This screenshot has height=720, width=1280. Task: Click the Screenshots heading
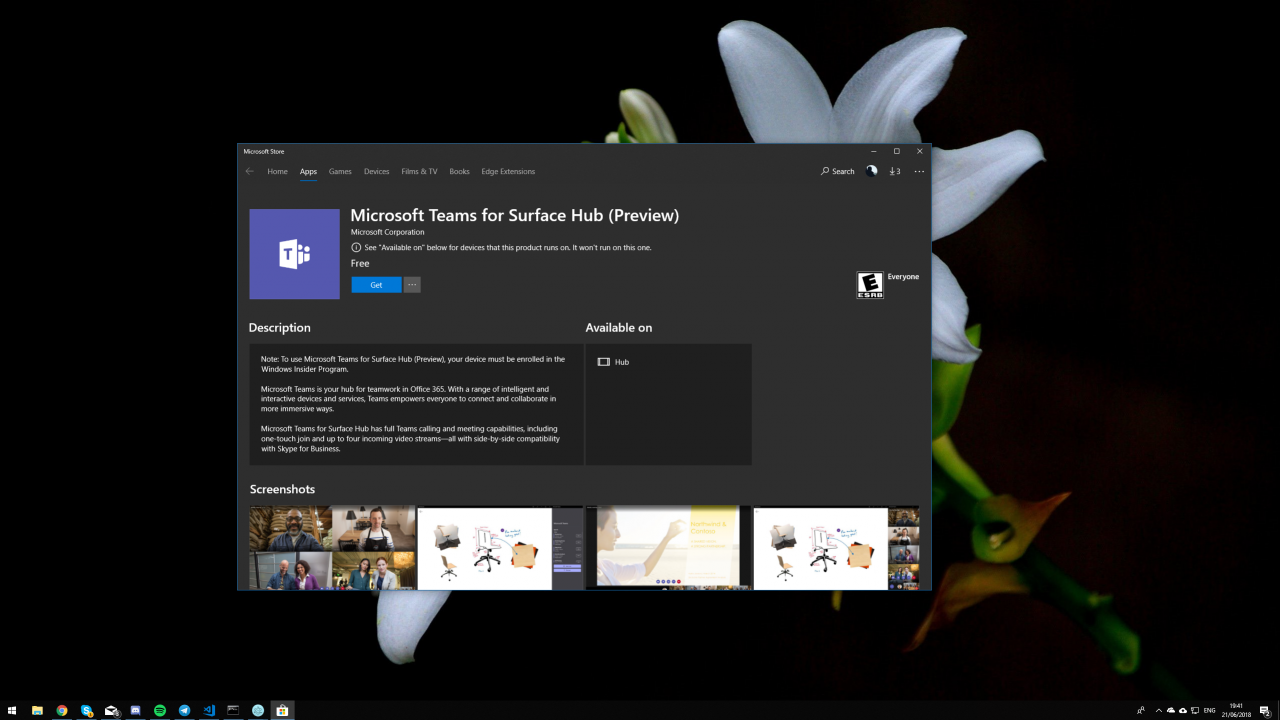tap(282, 489)
